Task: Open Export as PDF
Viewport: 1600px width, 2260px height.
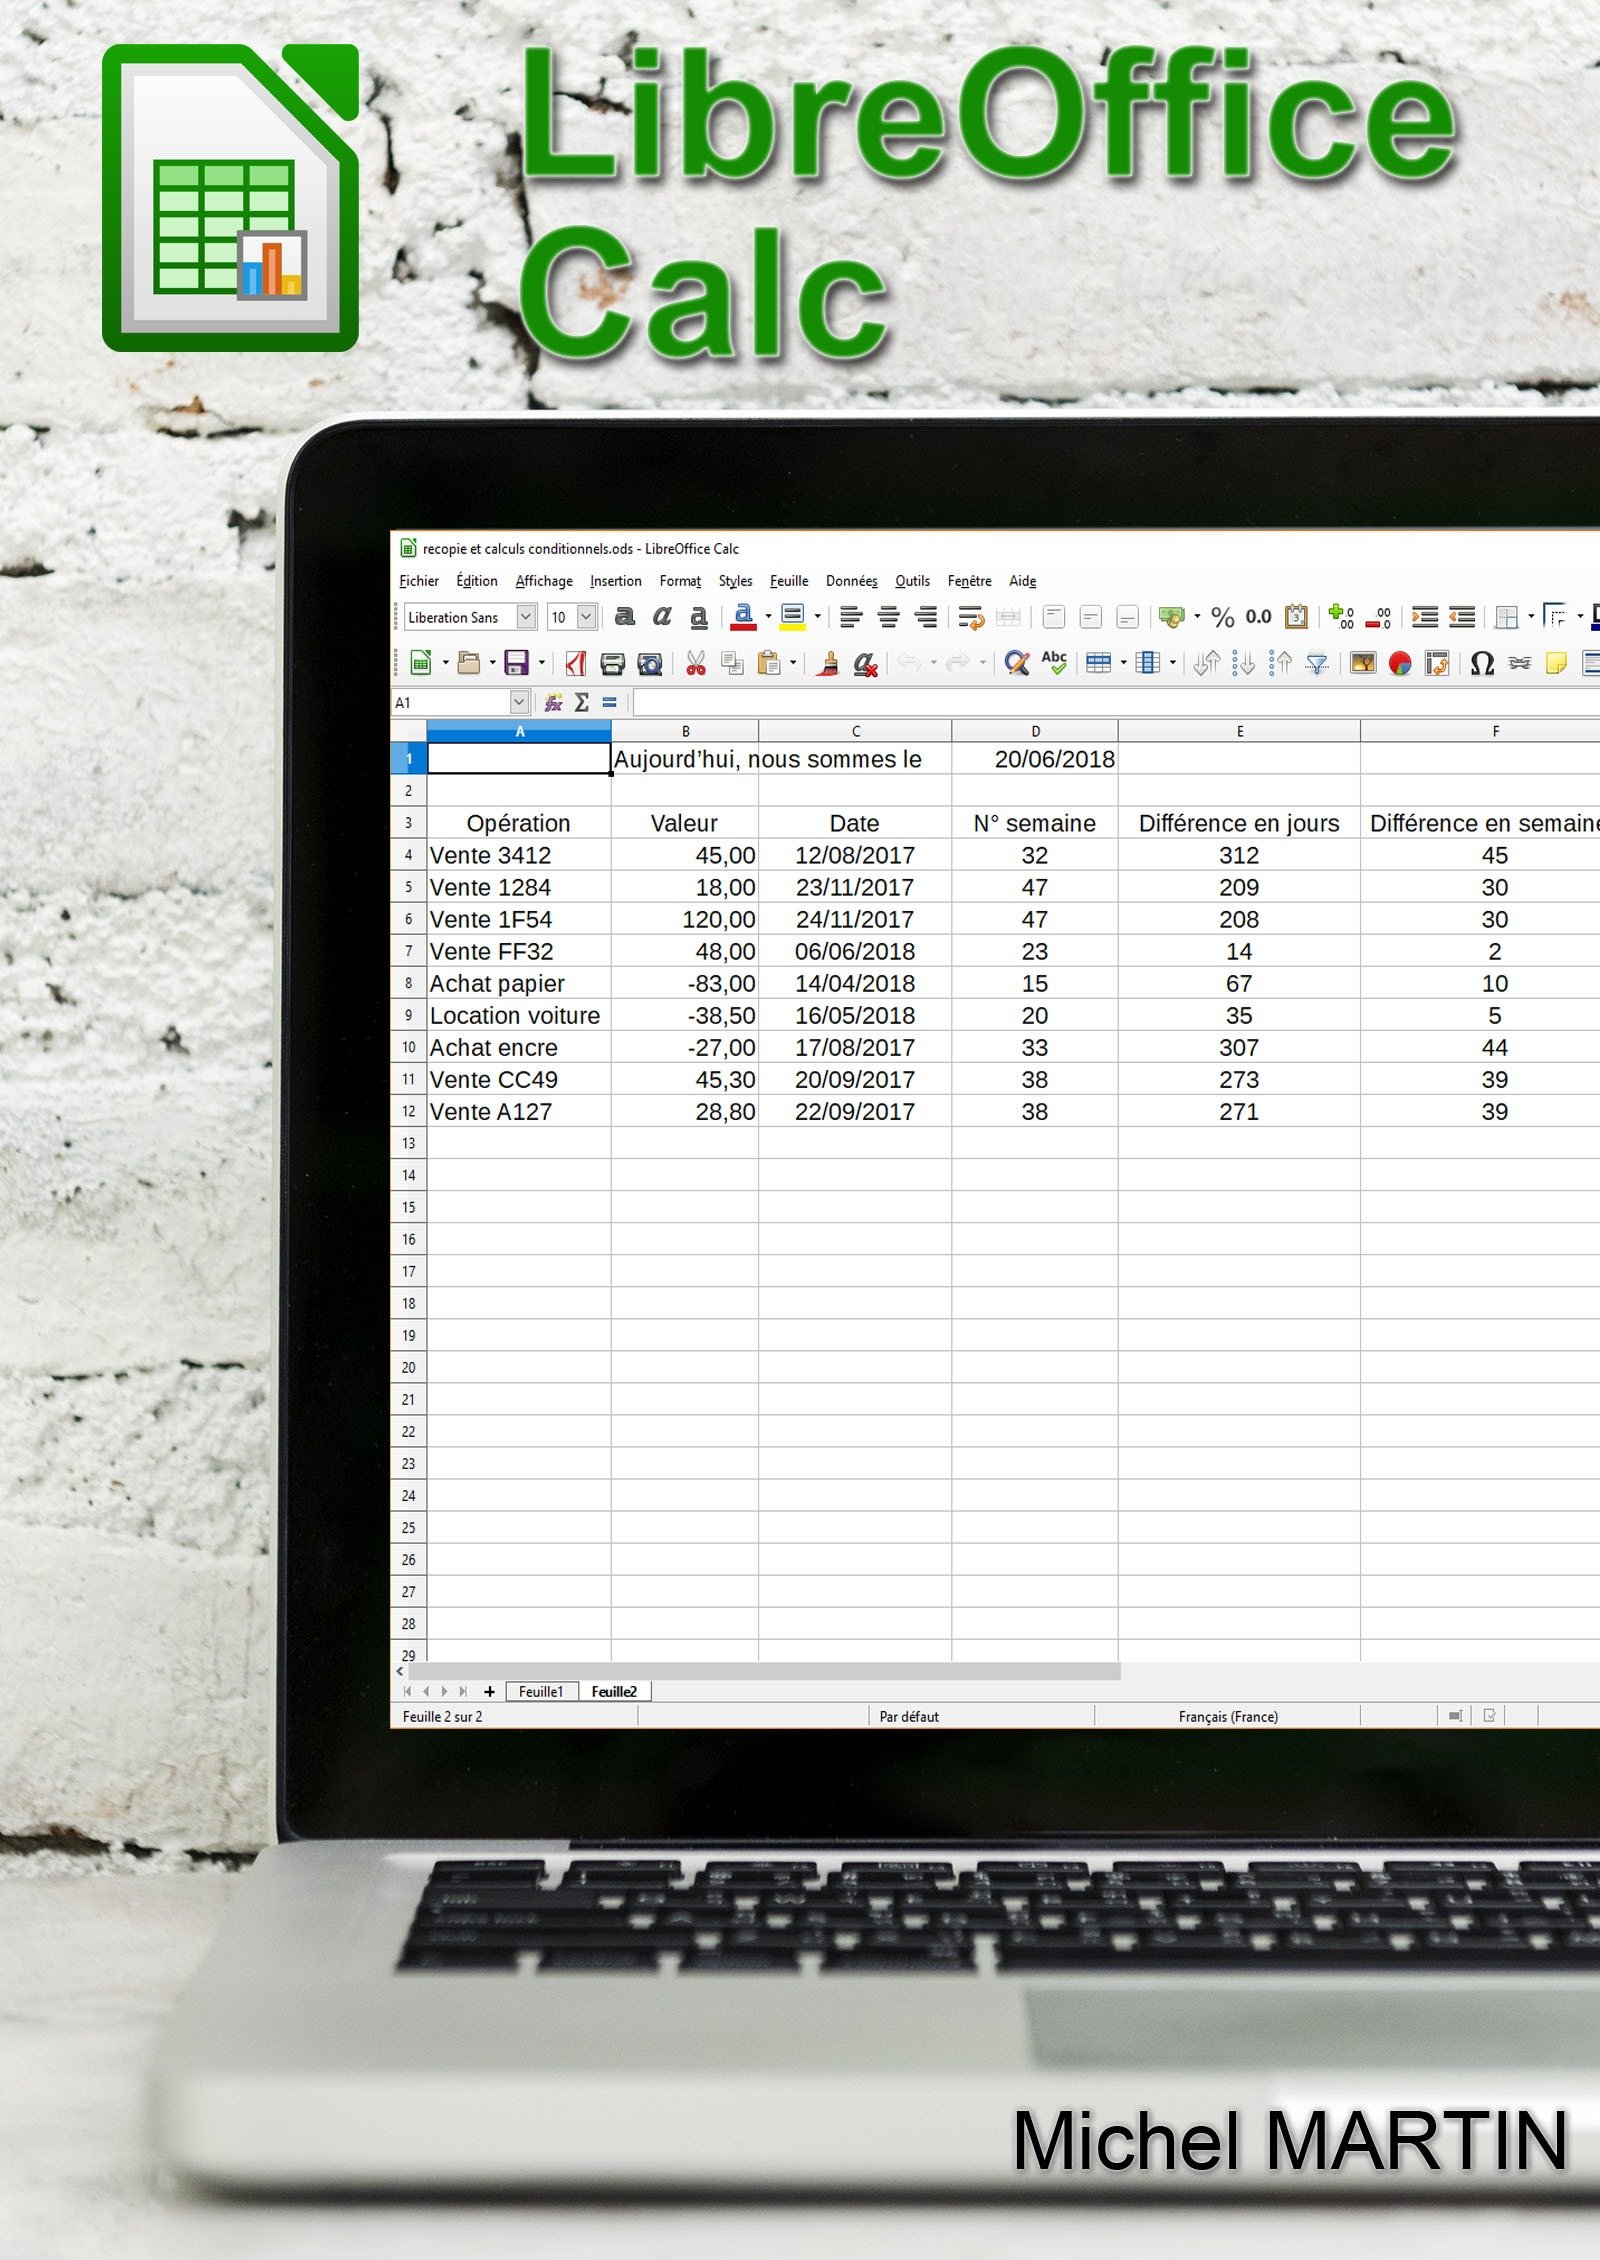Action: 573,664
